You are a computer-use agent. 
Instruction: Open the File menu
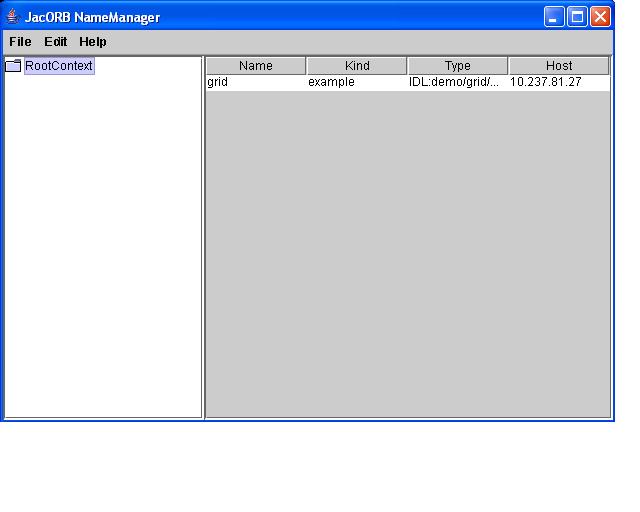click(20, 42)
